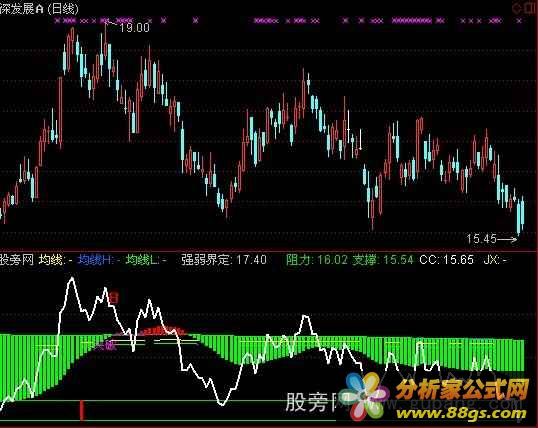Open the www.88gs.com watermark link

click(x=461, y=414)
